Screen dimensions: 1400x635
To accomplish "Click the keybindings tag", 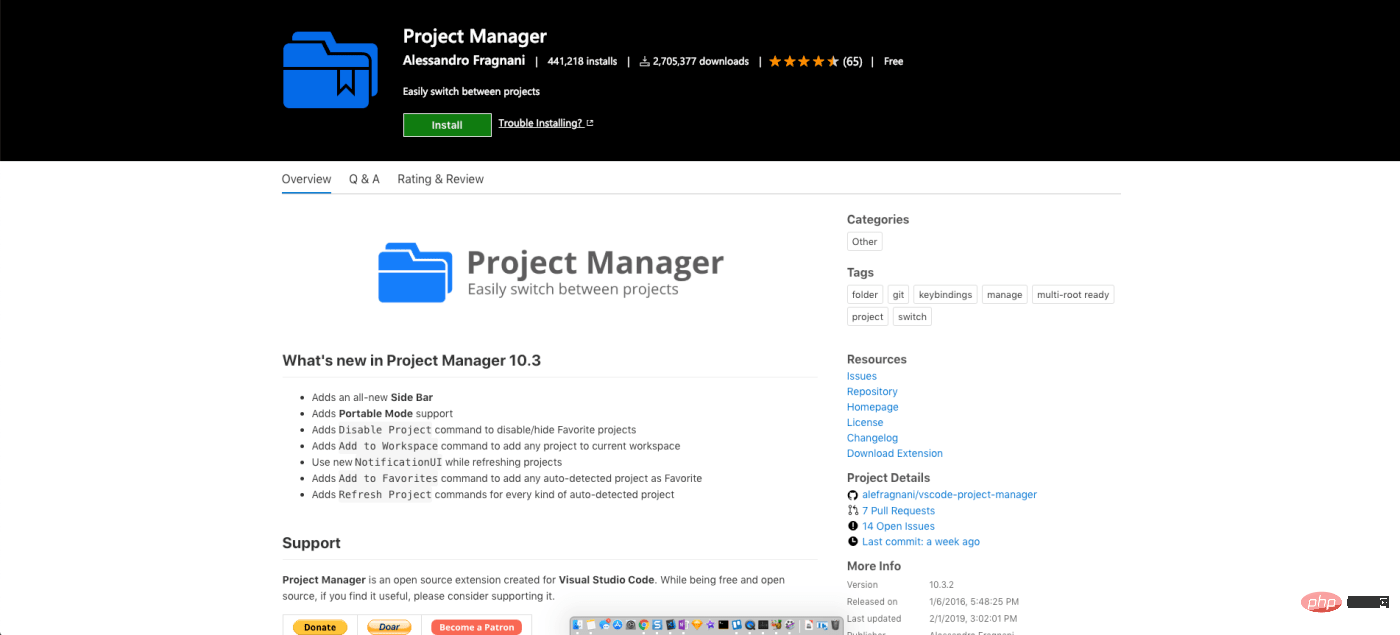I will [x=945, y=295].
